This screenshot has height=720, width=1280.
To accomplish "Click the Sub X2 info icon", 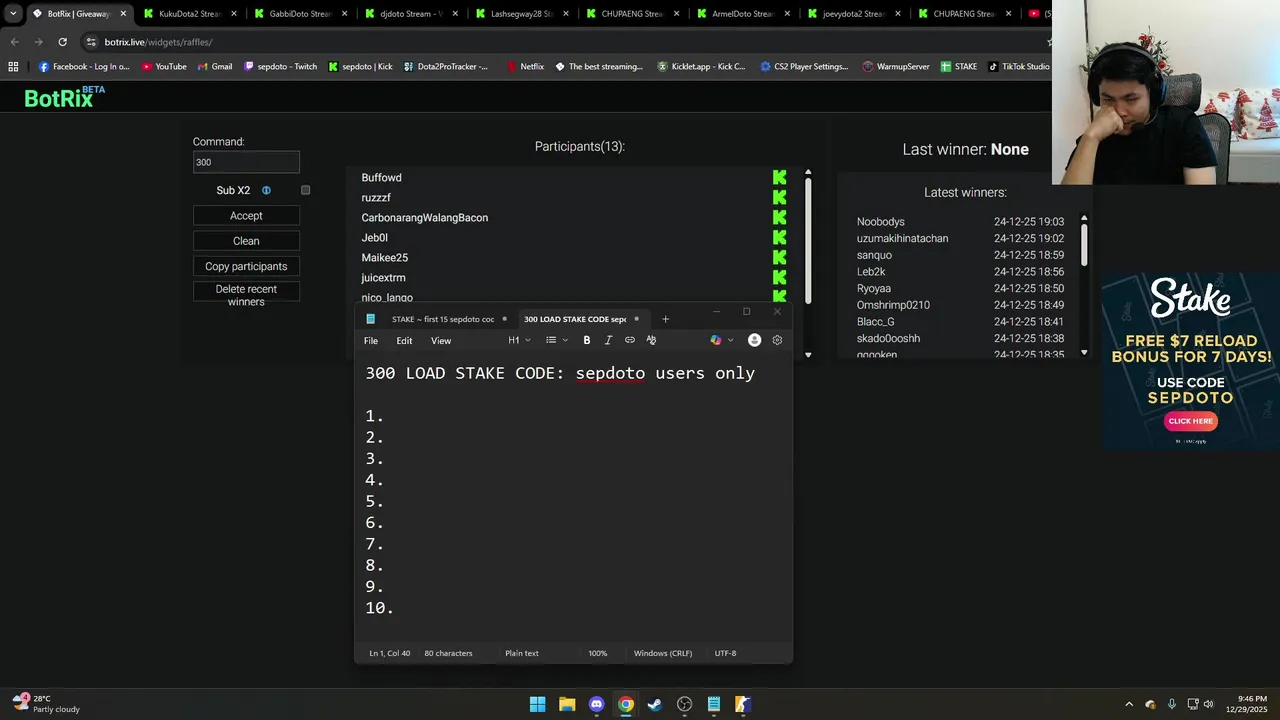I will tap(266, 190).
